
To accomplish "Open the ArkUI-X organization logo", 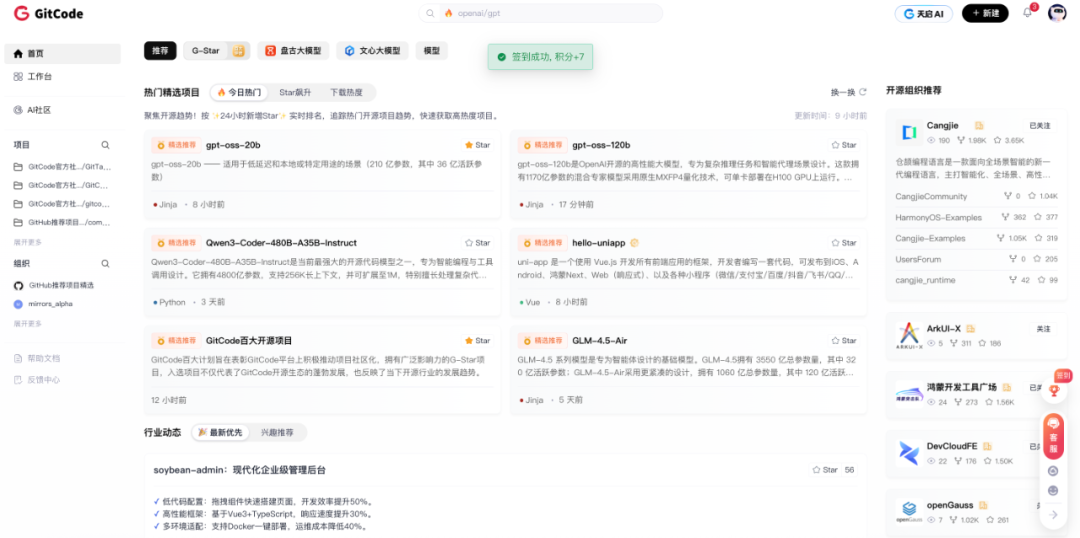I will (908, 335).
